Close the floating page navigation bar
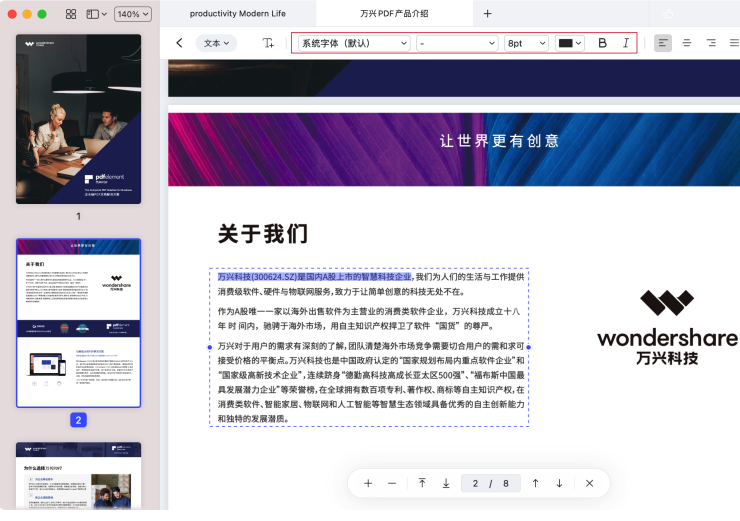 coord(589,483)
